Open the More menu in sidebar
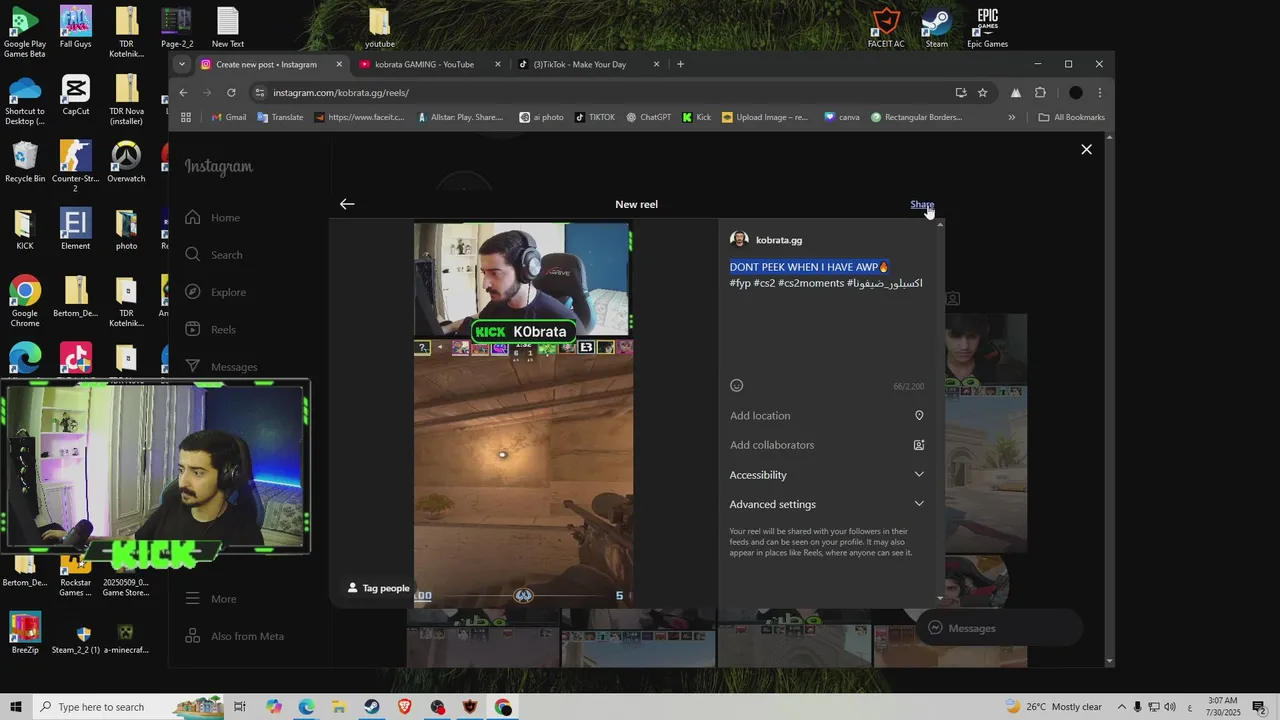Viewport: 1280px width, 720px height. click(211, 599)
